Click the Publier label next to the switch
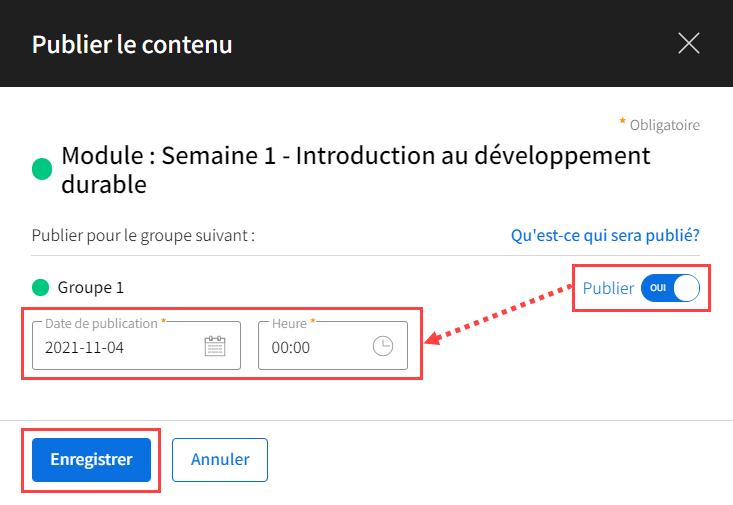This screenshot has width=733, height=505. 608,288
